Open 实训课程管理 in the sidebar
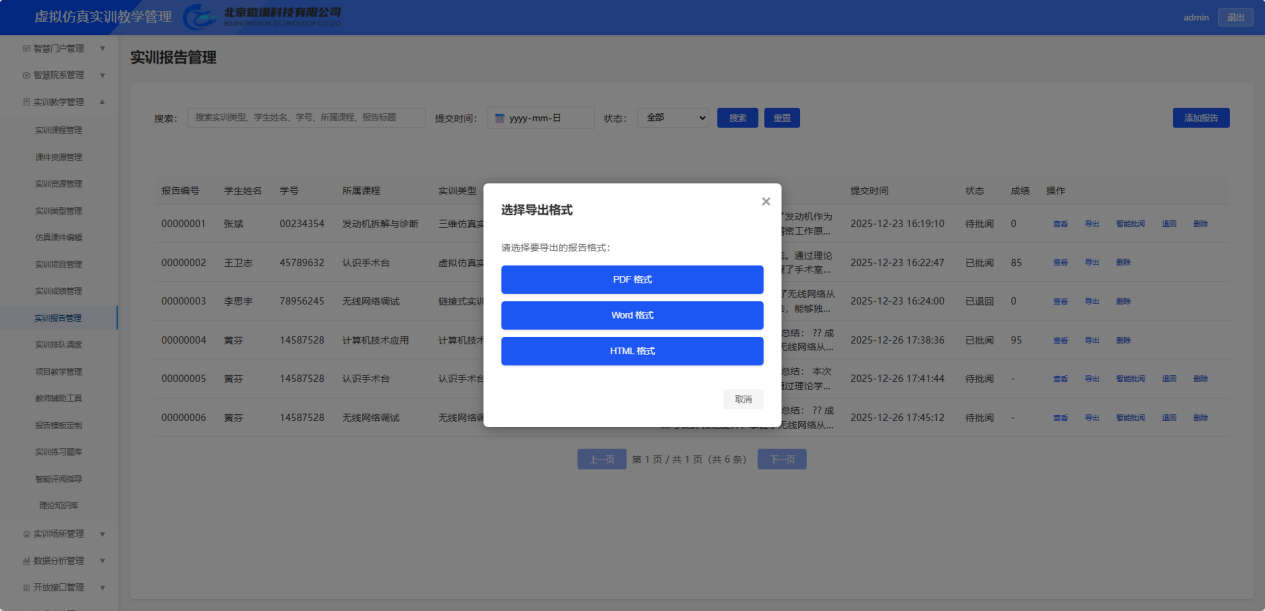Image resolution: width=1265 pixels, height=611 pixels. tap(59, 130)
